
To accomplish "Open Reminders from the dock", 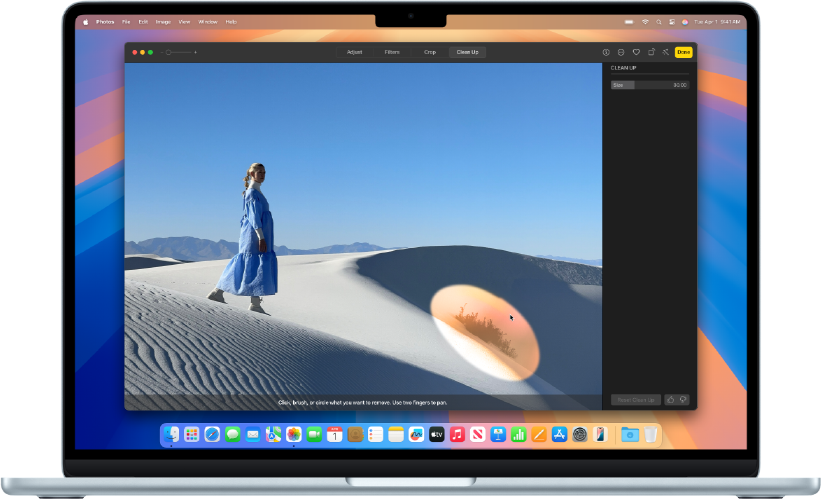I will (375, 434).
